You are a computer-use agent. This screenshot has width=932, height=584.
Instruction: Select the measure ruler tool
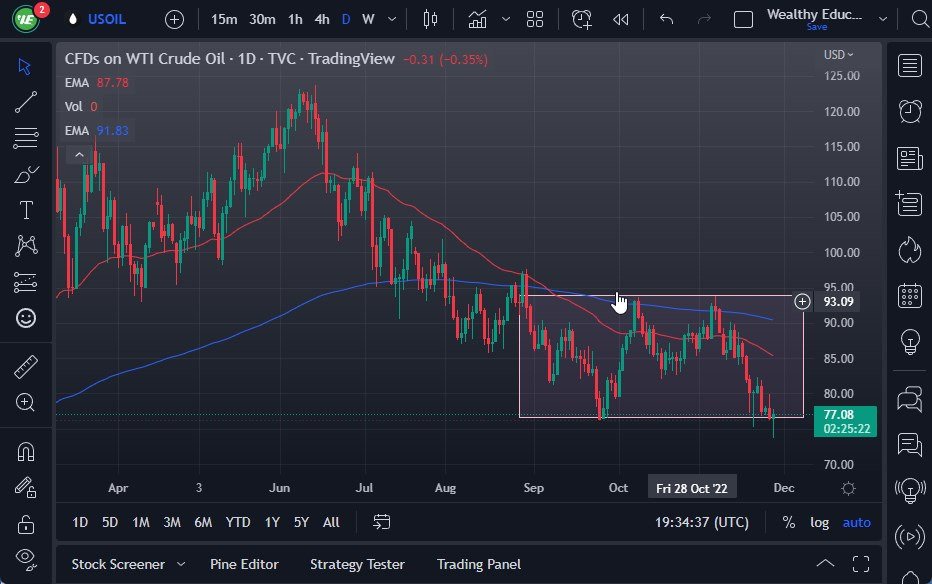pos(25,366)
